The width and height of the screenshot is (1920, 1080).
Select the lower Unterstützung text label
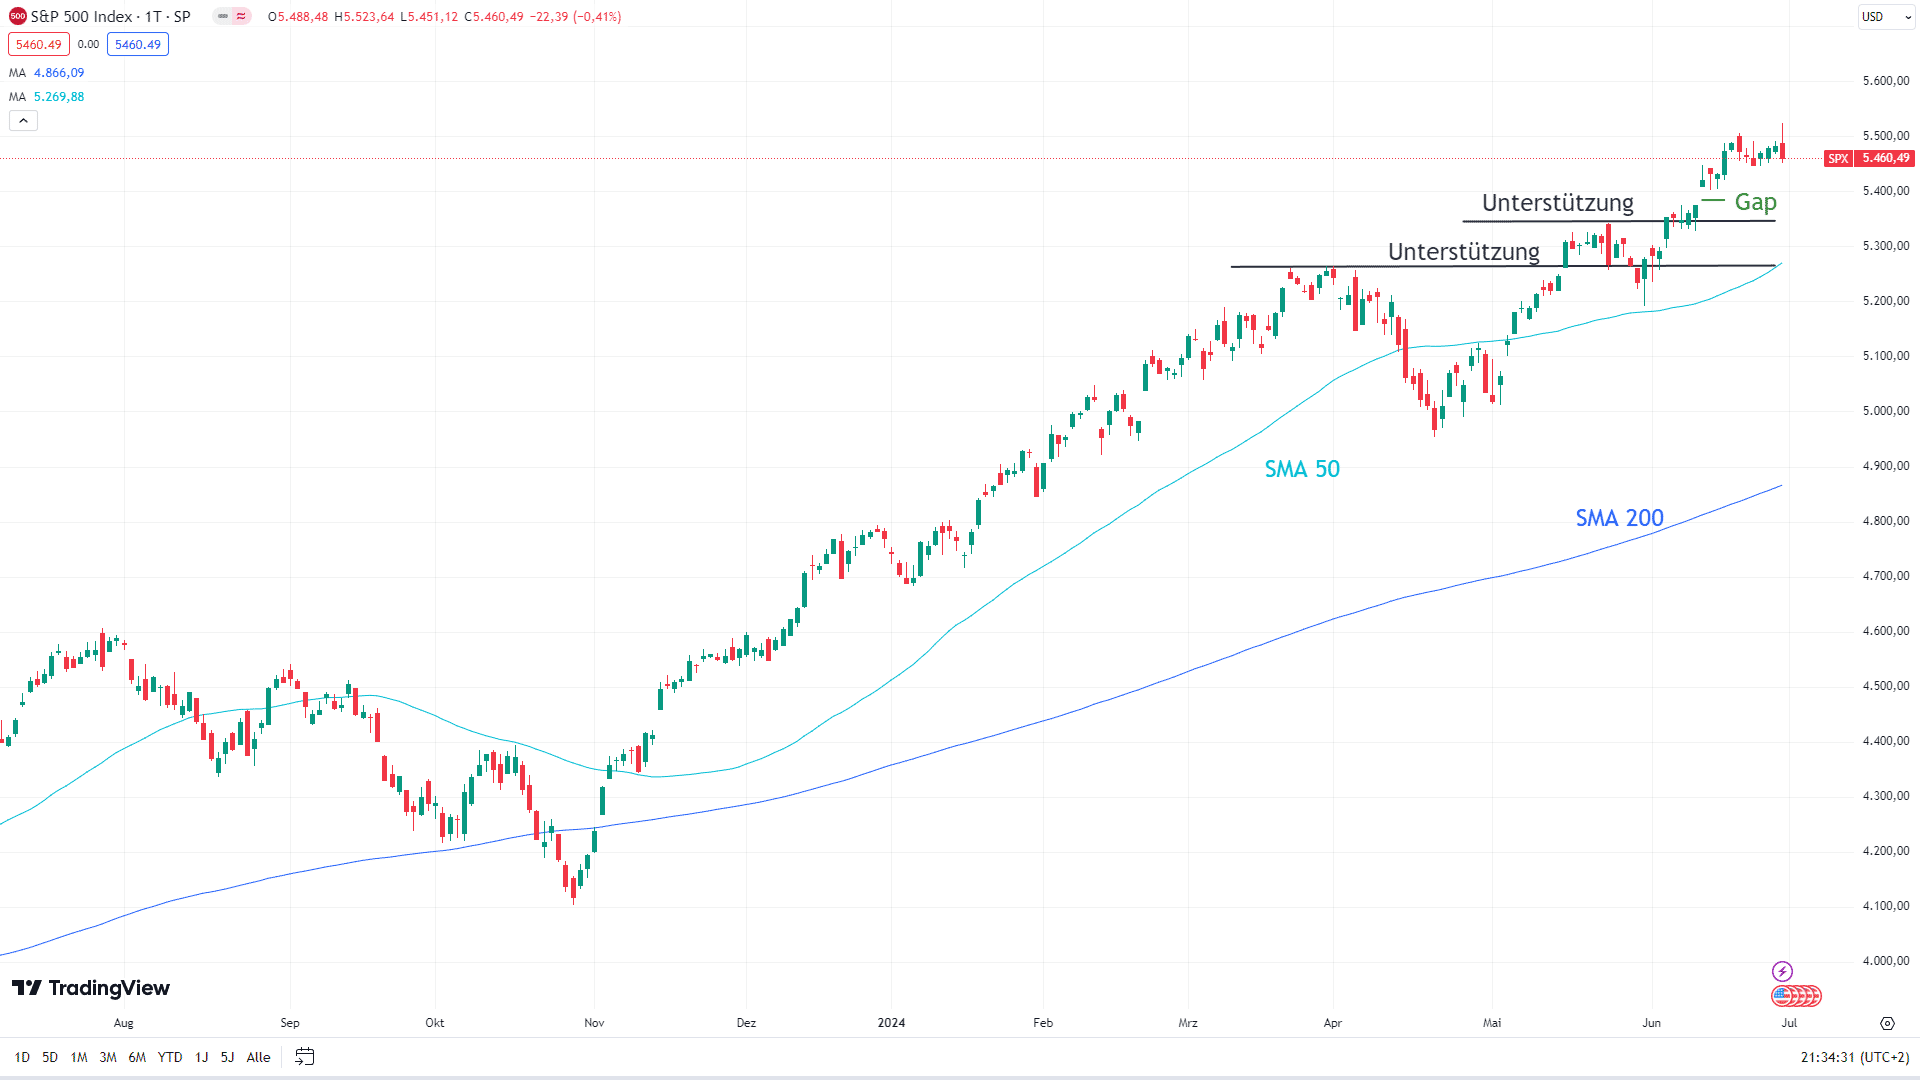1463,252
